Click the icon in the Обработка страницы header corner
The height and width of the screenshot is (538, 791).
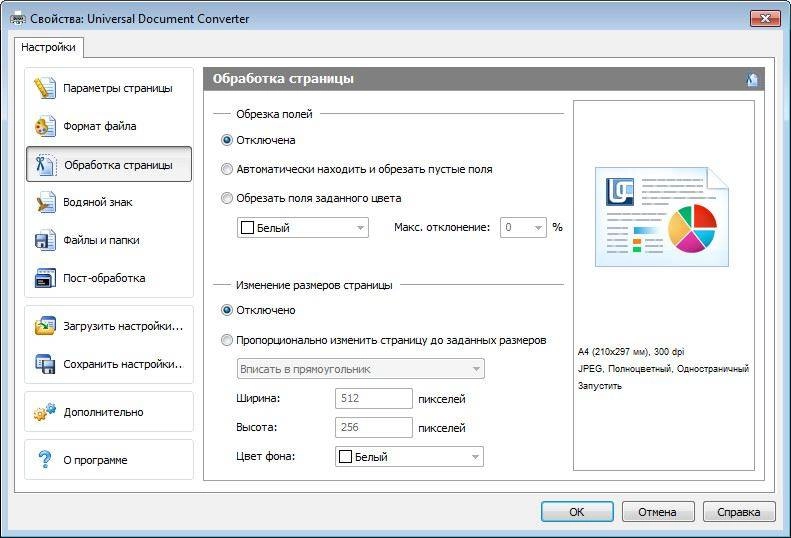752,79
